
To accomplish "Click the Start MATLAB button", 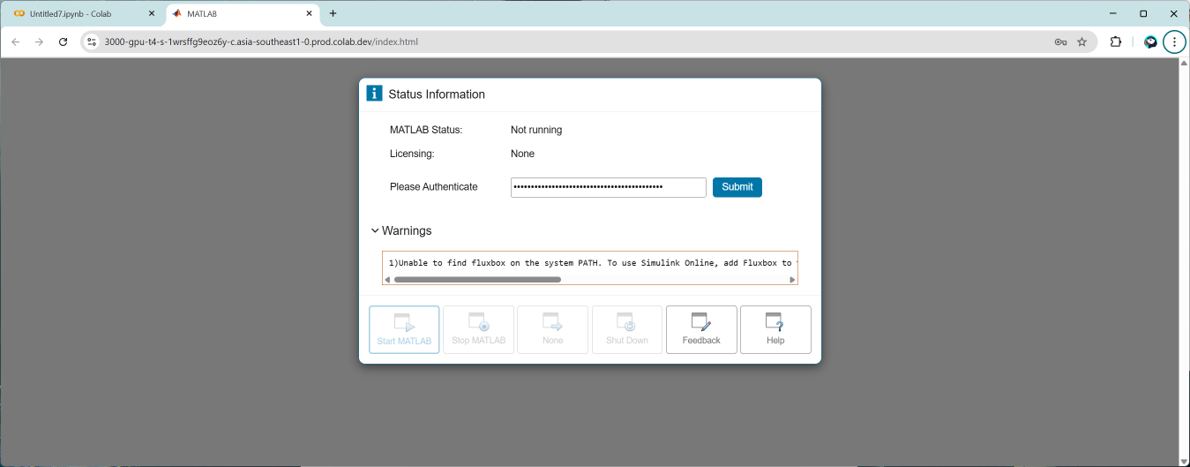I will click(405, 330).
